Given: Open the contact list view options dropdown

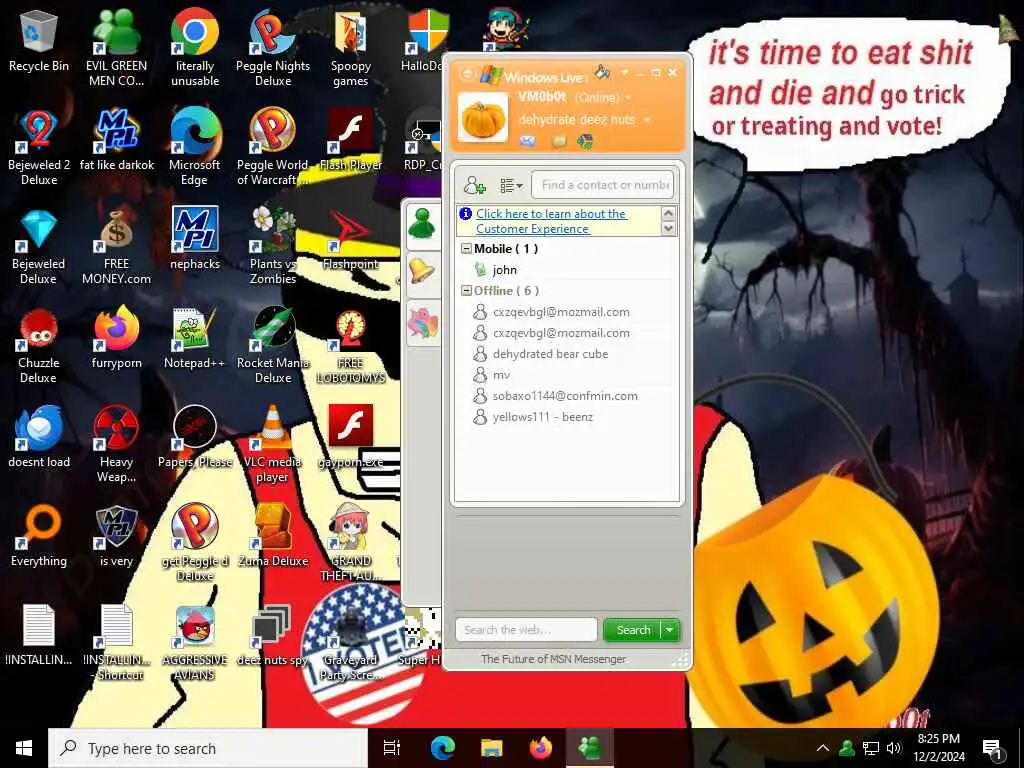Looking at the screenshot, I should click(511, 186).
